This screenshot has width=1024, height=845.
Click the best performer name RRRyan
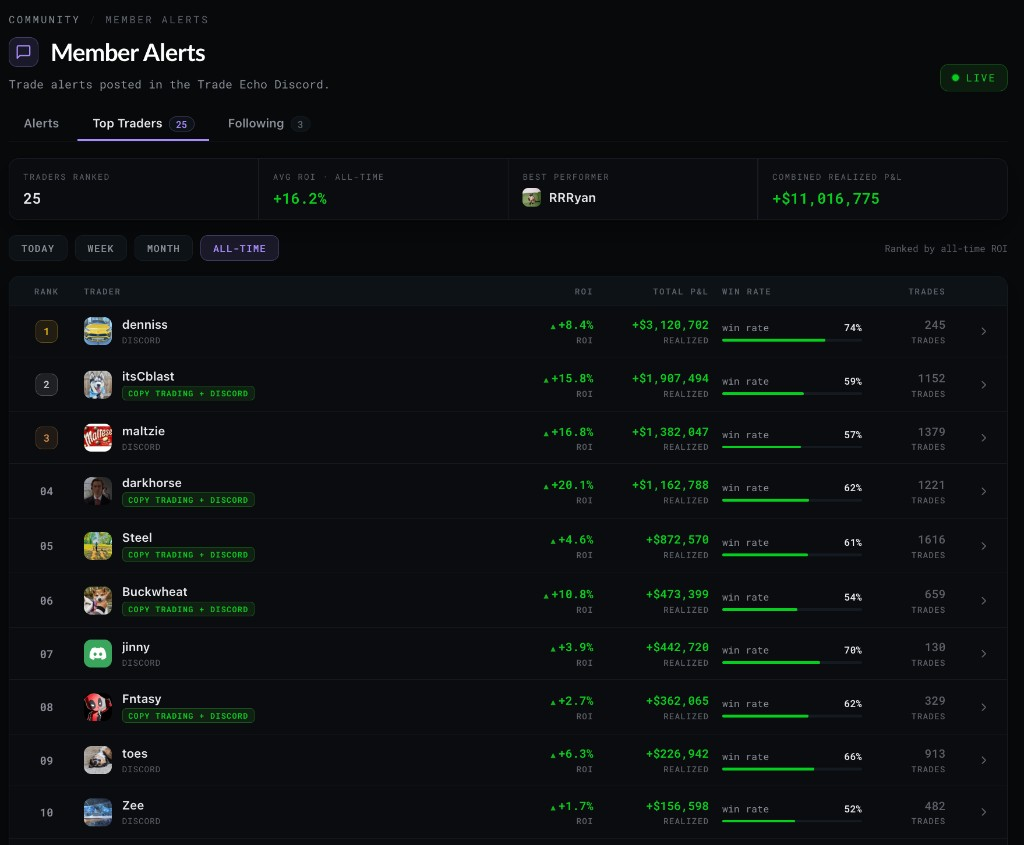572,198
